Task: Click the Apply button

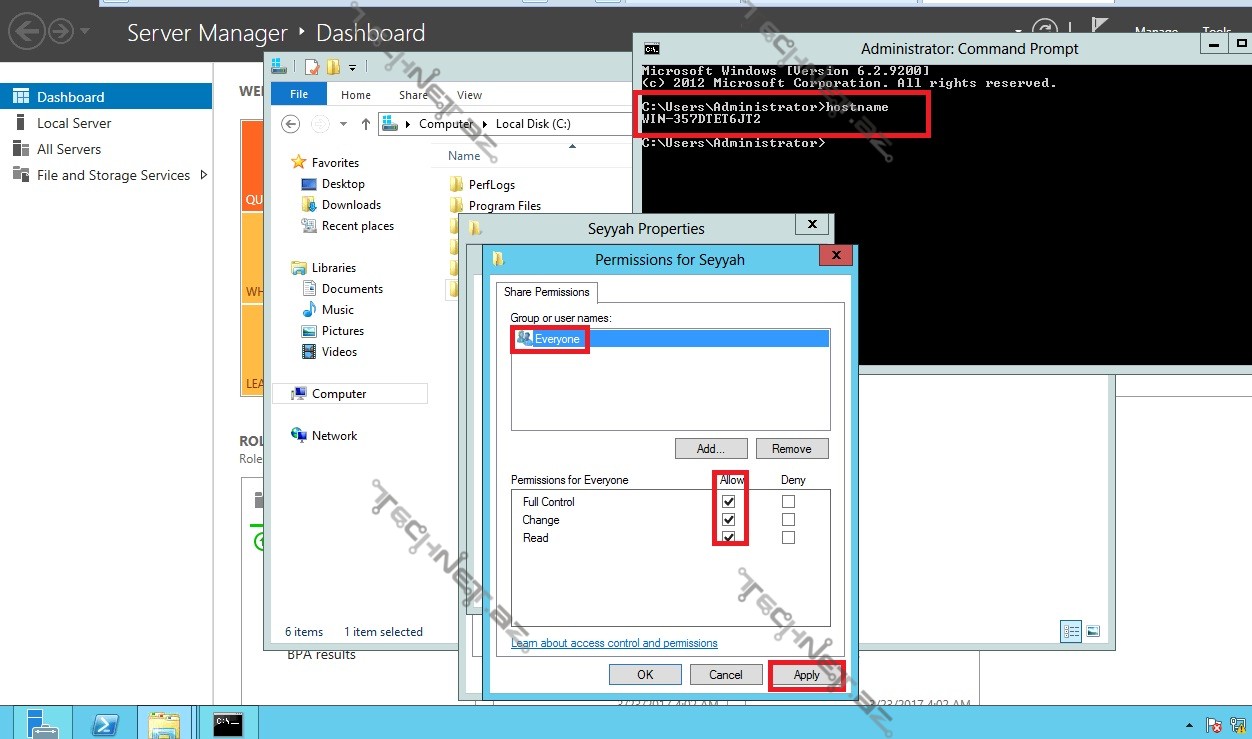Action: tap(806, 675)
